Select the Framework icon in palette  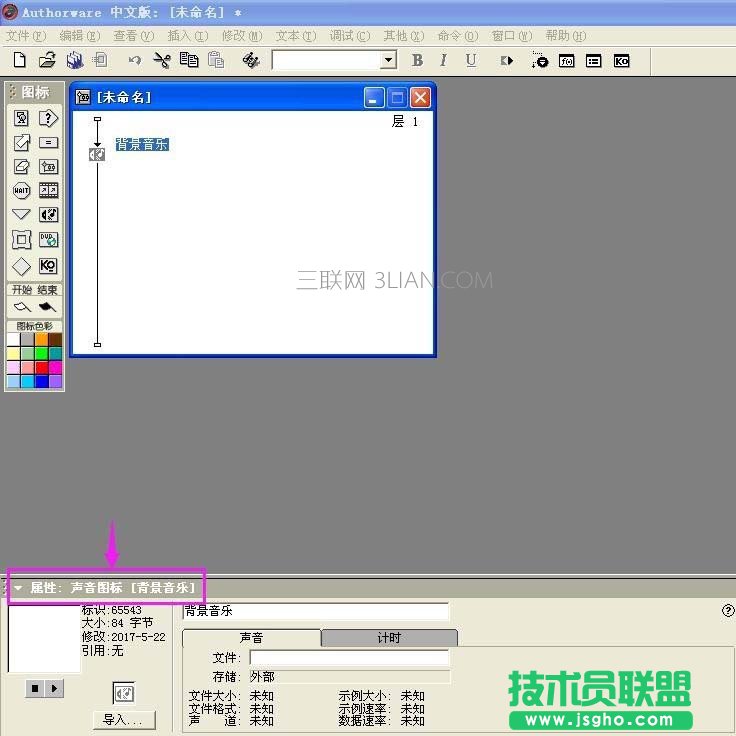(21, 239)
